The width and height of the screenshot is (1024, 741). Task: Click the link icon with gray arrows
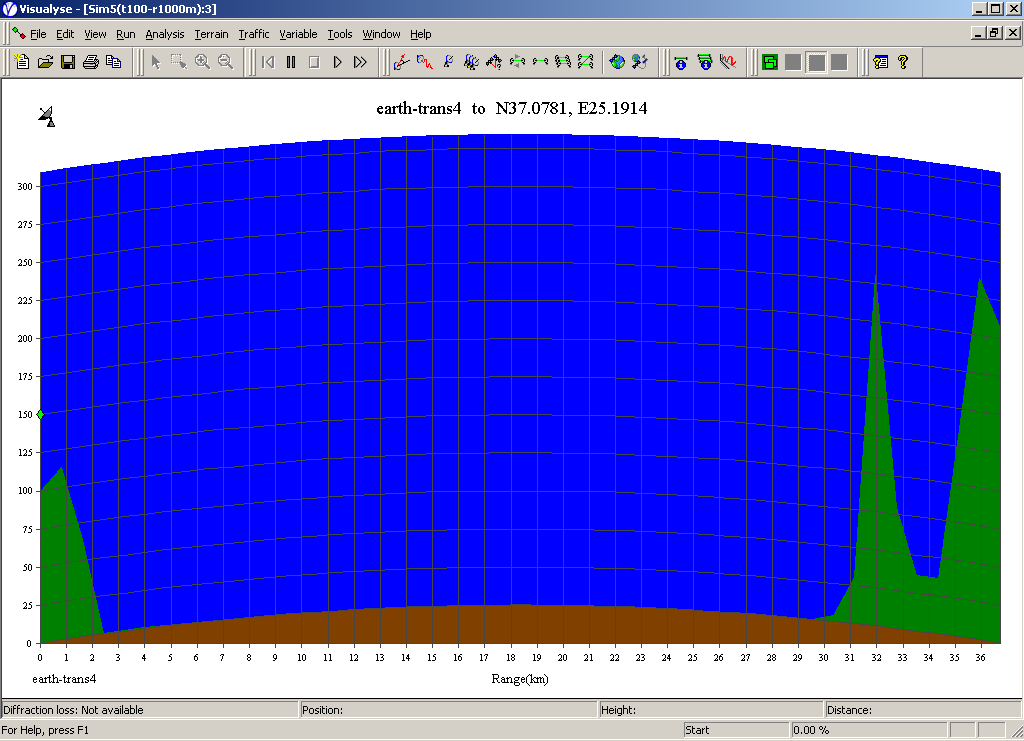tap(517, 62)
